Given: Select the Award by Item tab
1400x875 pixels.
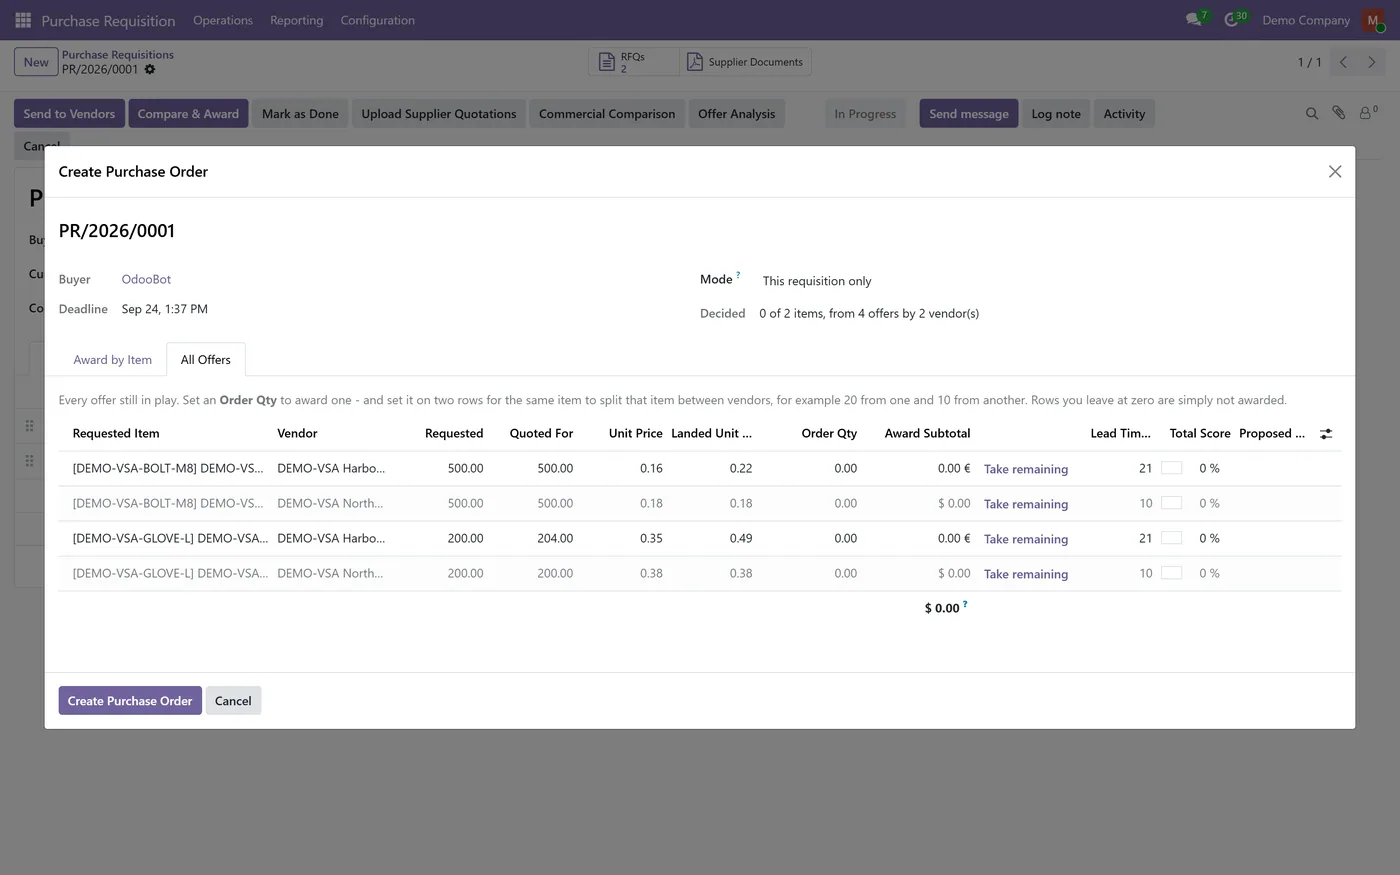Looking at the screenshot, I should 112,360.
